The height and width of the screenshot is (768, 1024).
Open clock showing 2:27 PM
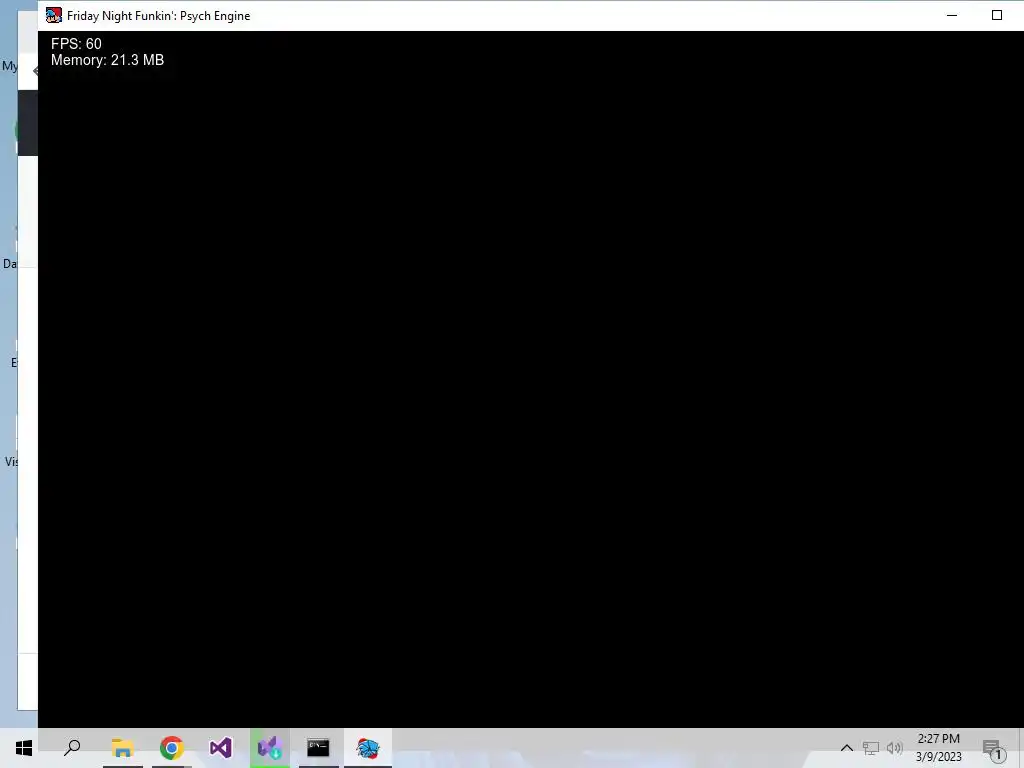point(938,748)
